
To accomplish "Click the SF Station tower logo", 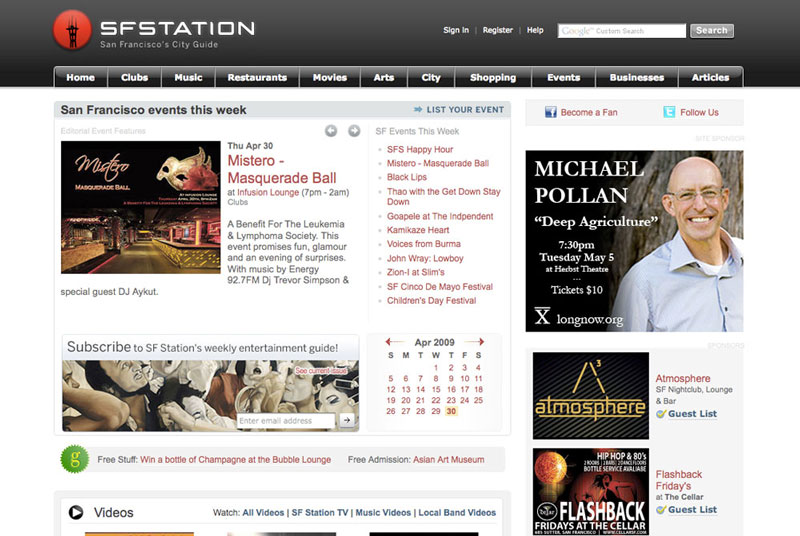I will point(72,30).
